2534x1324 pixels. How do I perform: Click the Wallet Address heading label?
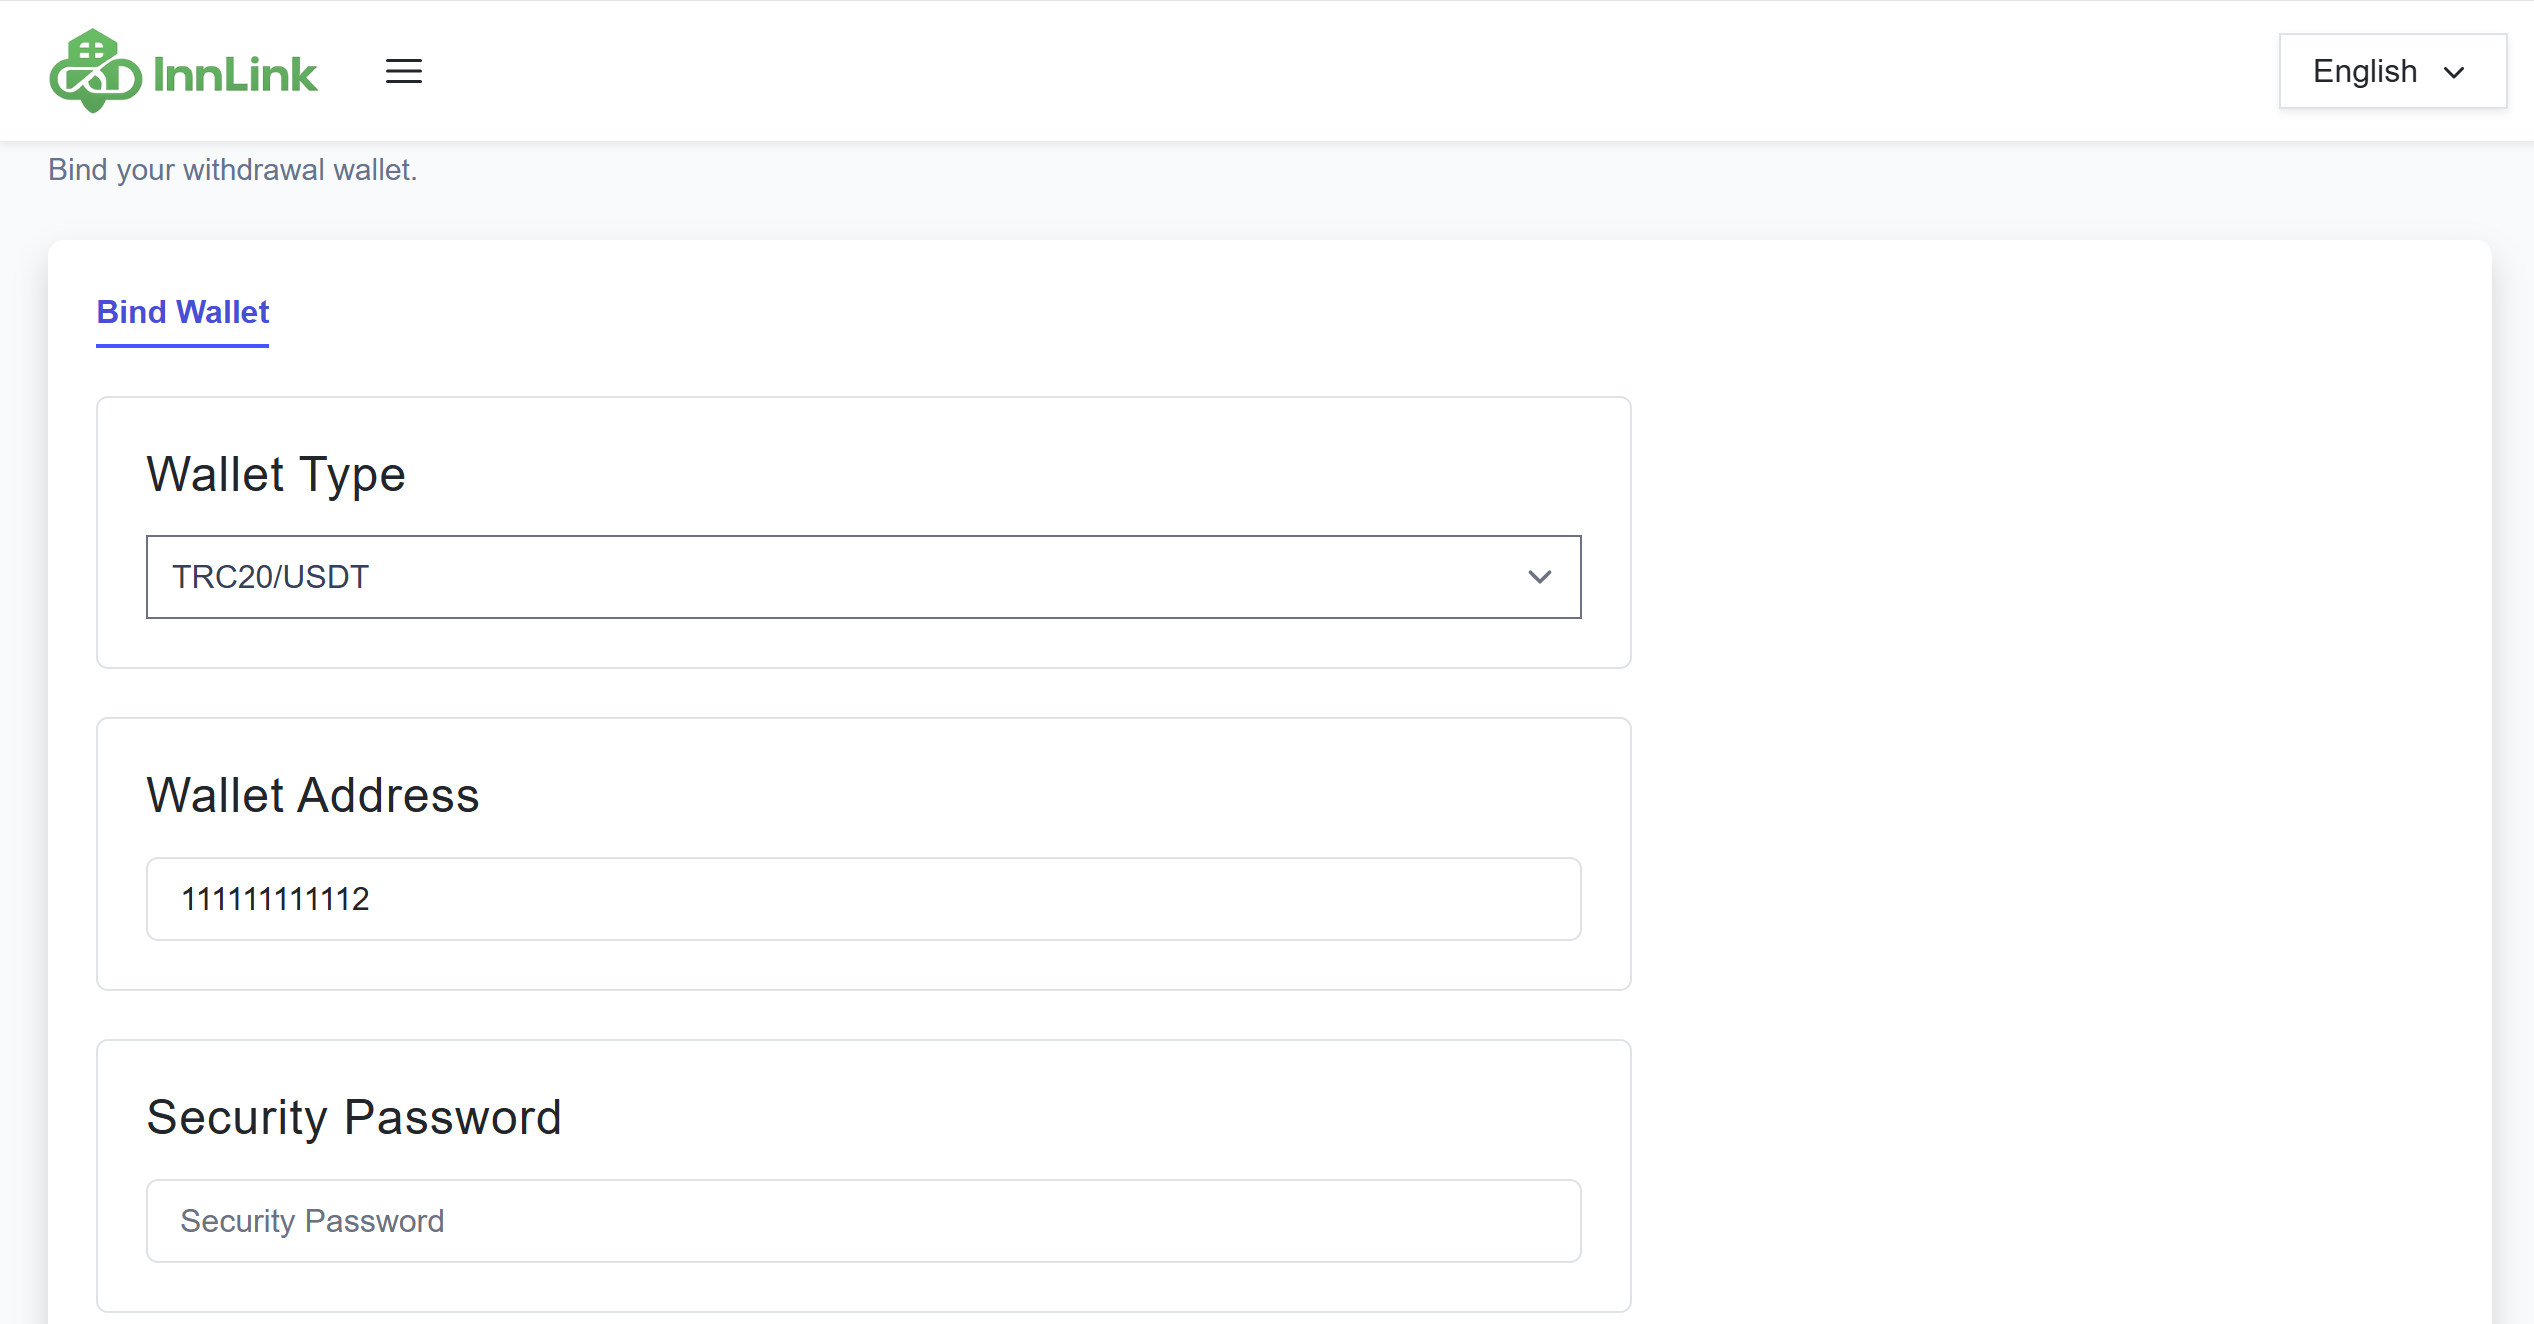[312, 795]
